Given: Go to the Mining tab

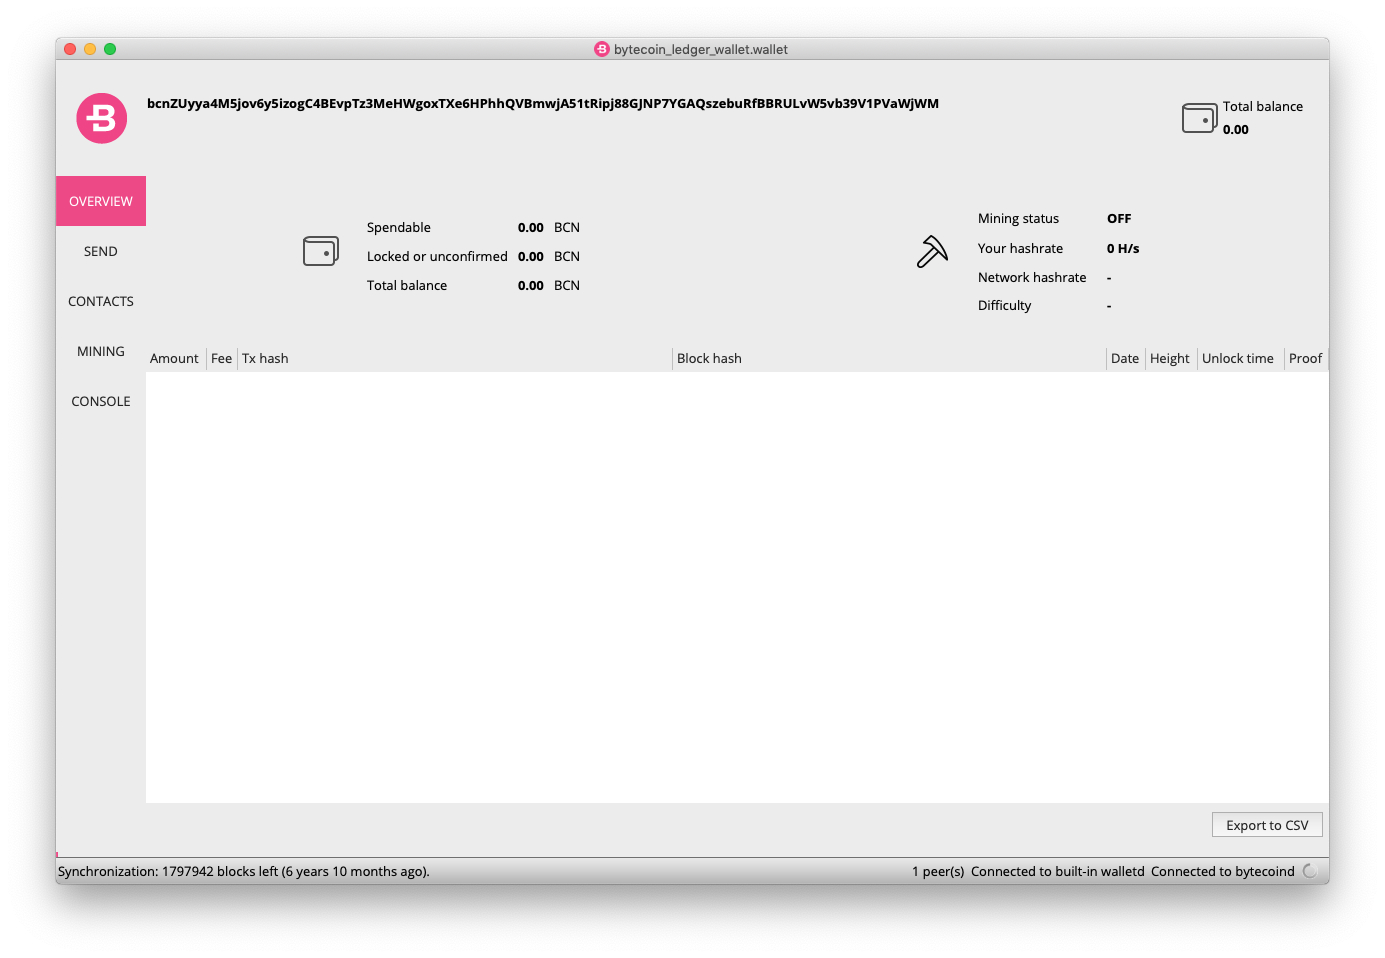Looking at the screenshot, I should tap(101, 351).
